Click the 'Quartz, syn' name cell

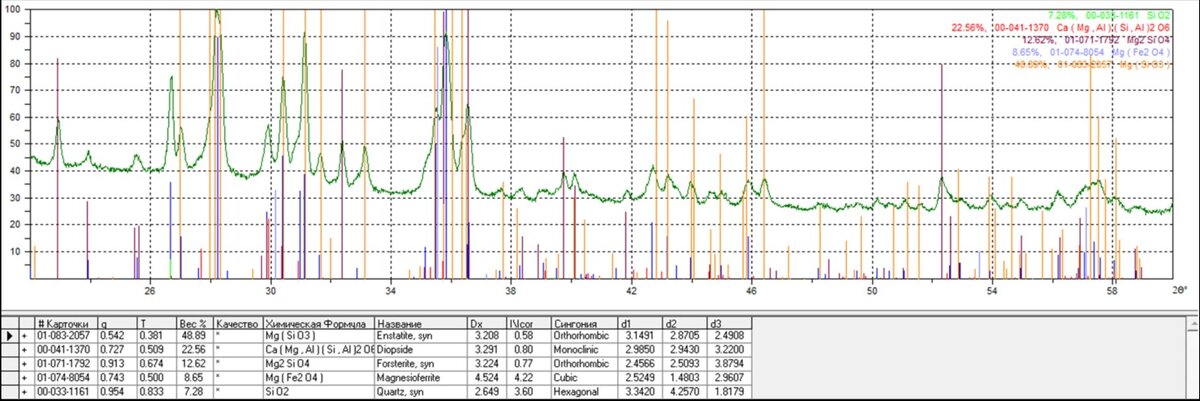click(x=421, y=391)
